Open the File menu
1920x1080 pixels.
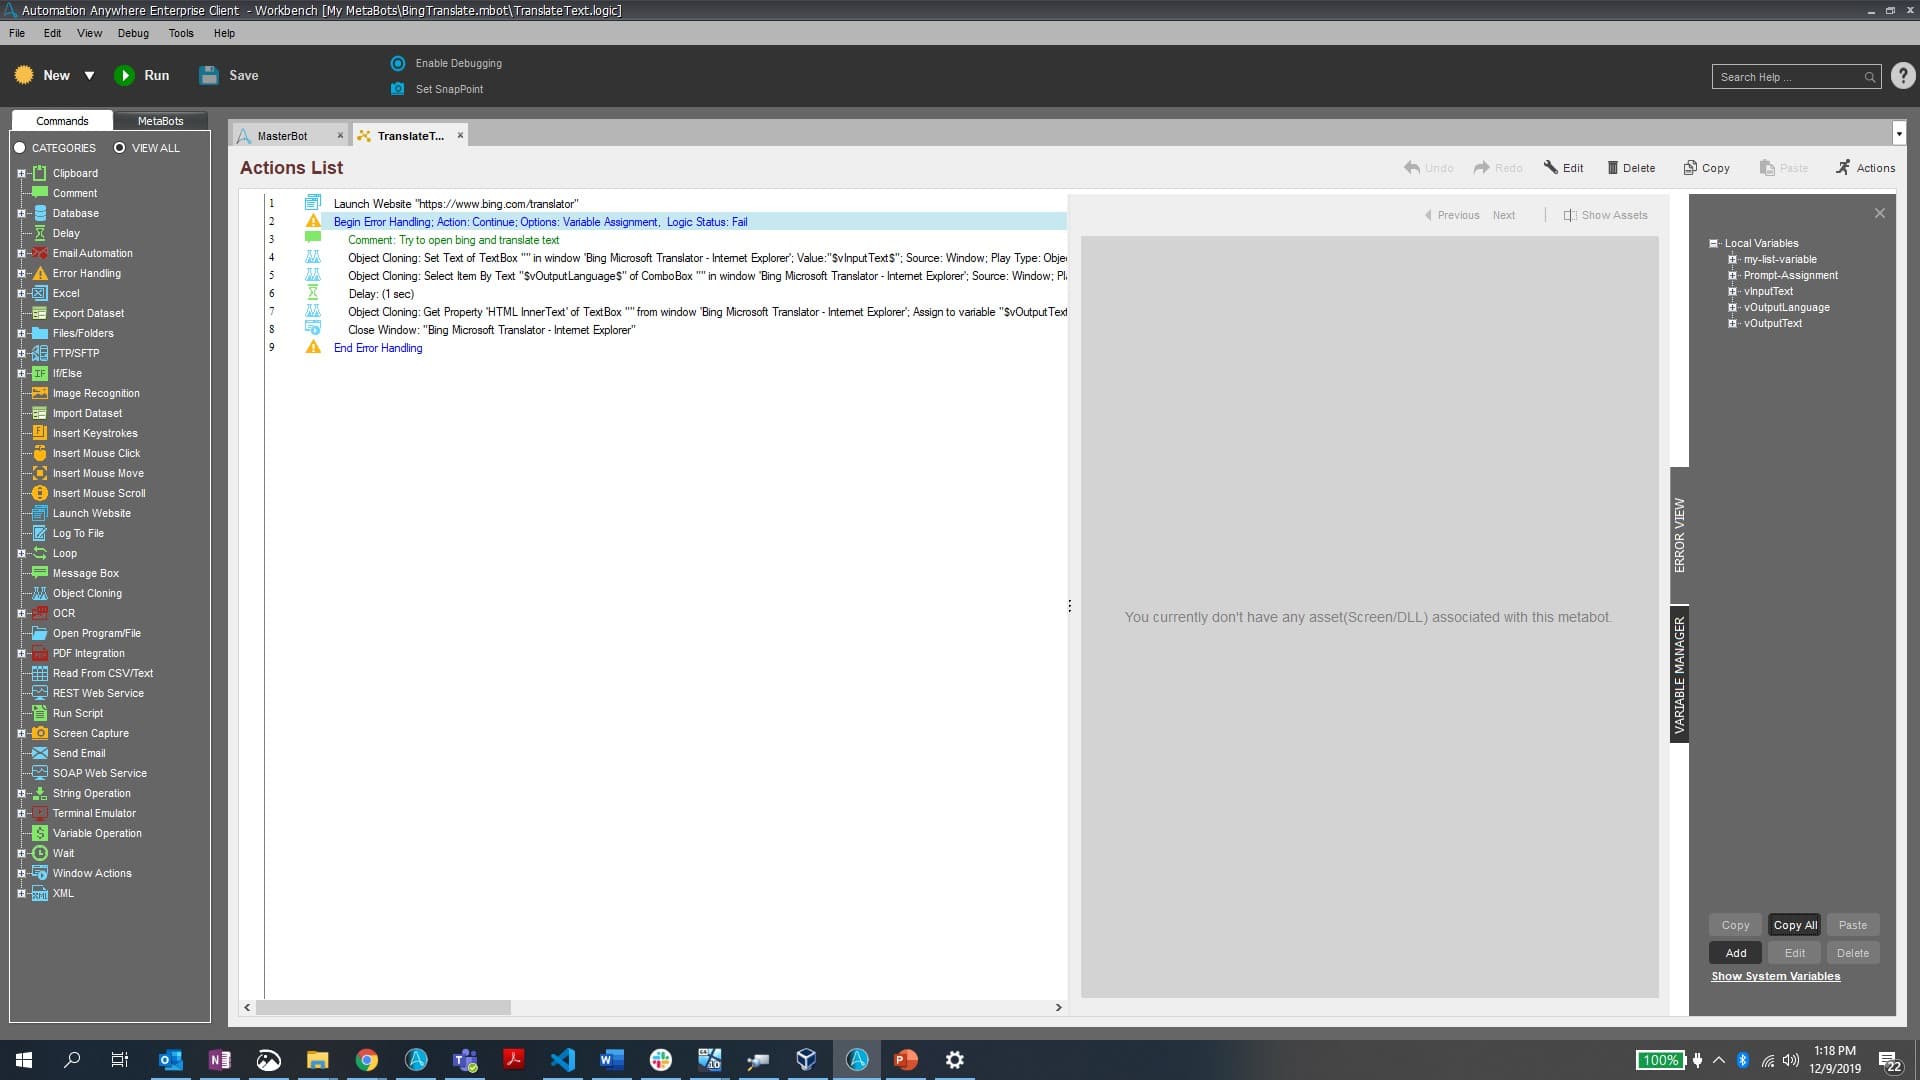(x=17, y=33)
